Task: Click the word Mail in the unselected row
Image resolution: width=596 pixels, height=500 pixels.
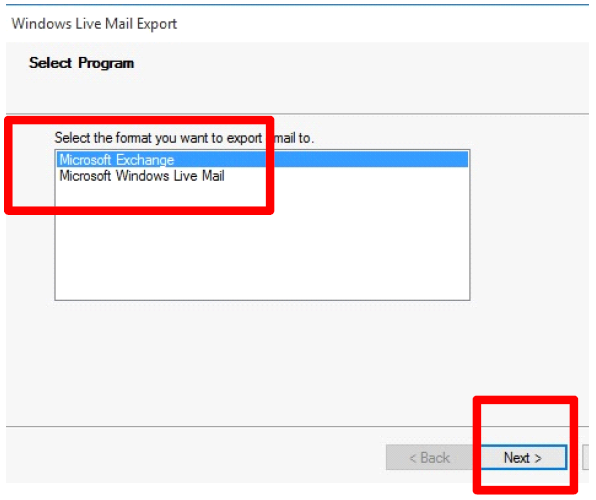Action: 213,176
